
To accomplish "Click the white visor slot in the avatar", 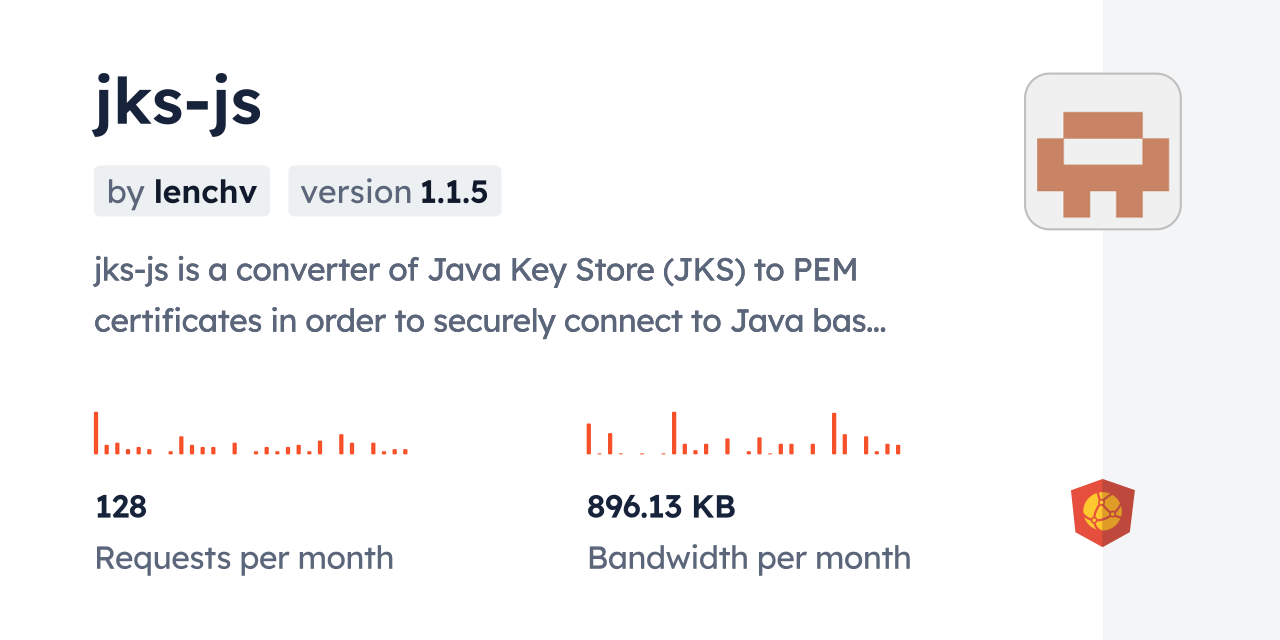I will [x=1102, y=151].
